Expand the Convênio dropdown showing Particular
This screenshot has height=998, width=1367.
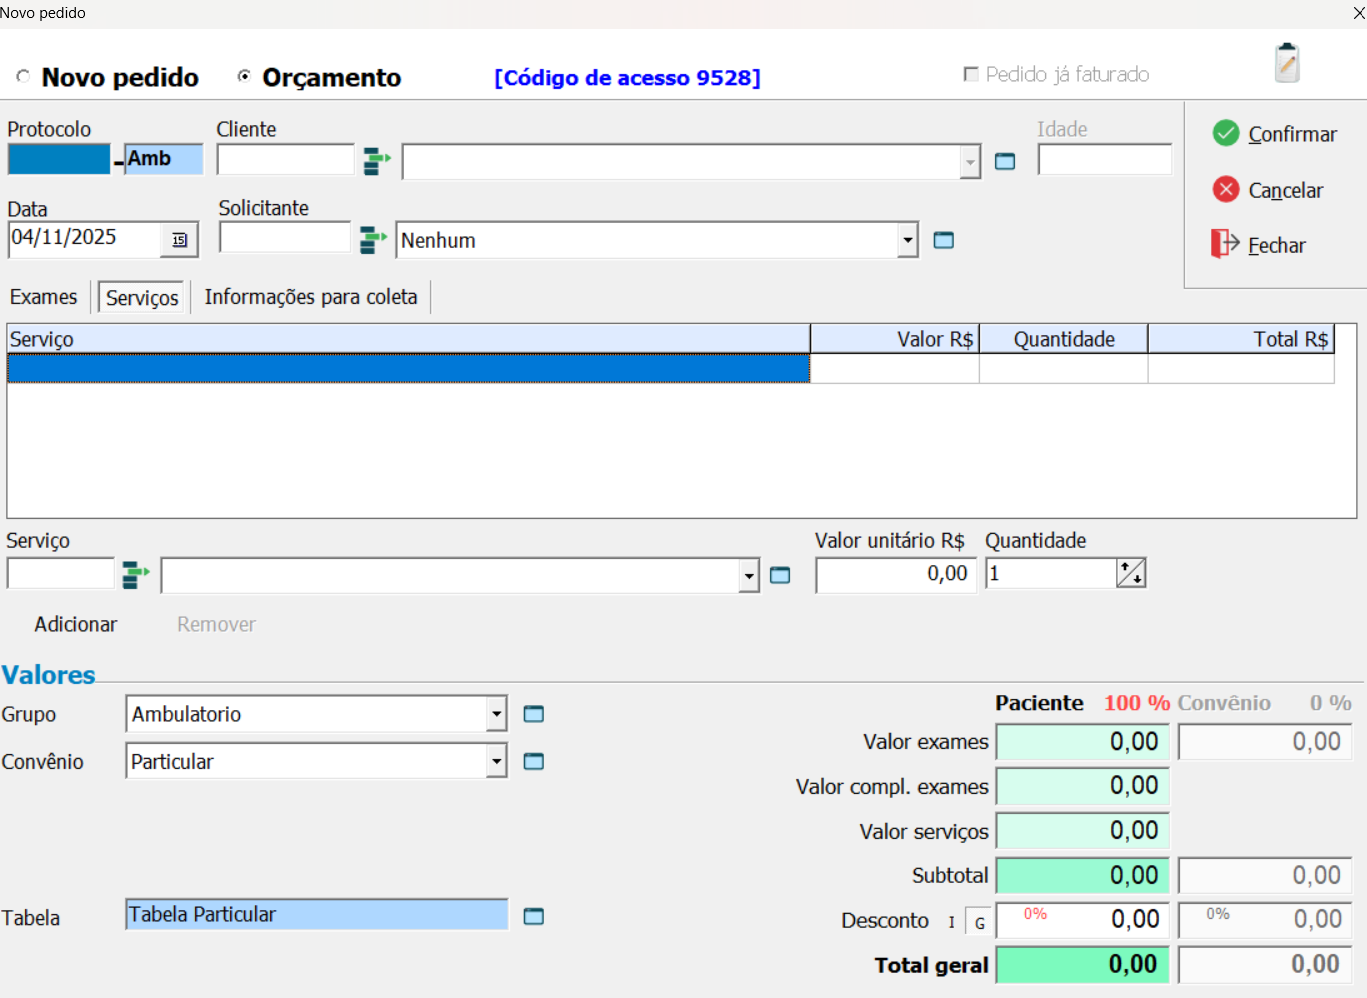tap(496, 762)
